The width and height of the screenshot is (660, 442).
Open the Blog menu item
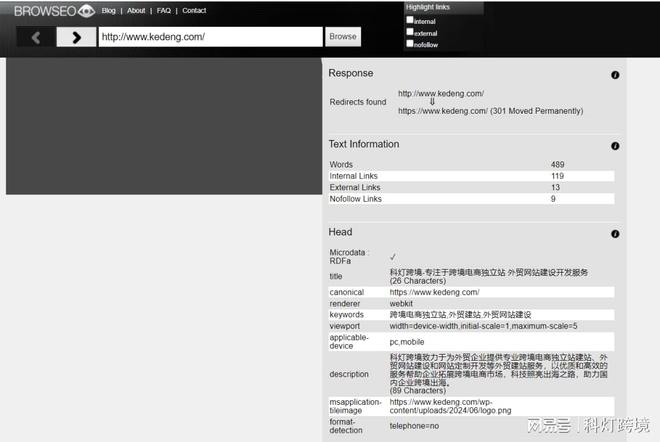click(109, 11)
